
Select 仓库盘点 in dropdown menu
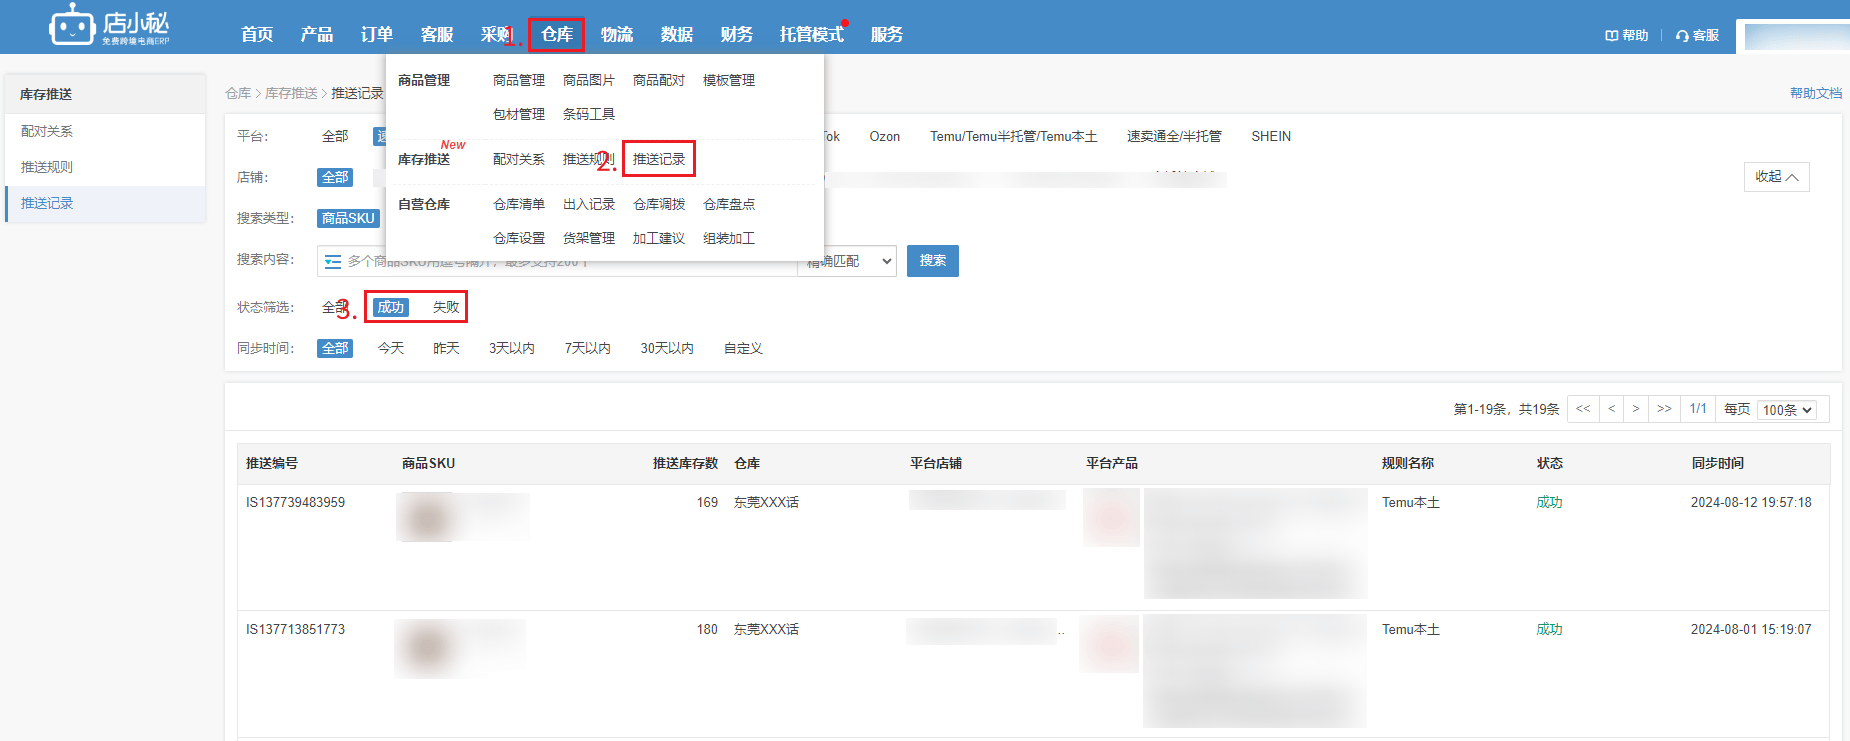tap(729, 204)
